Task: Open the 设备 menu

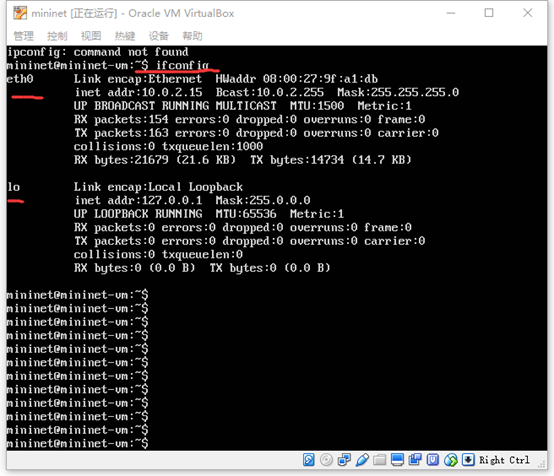Action: point(159,36)
